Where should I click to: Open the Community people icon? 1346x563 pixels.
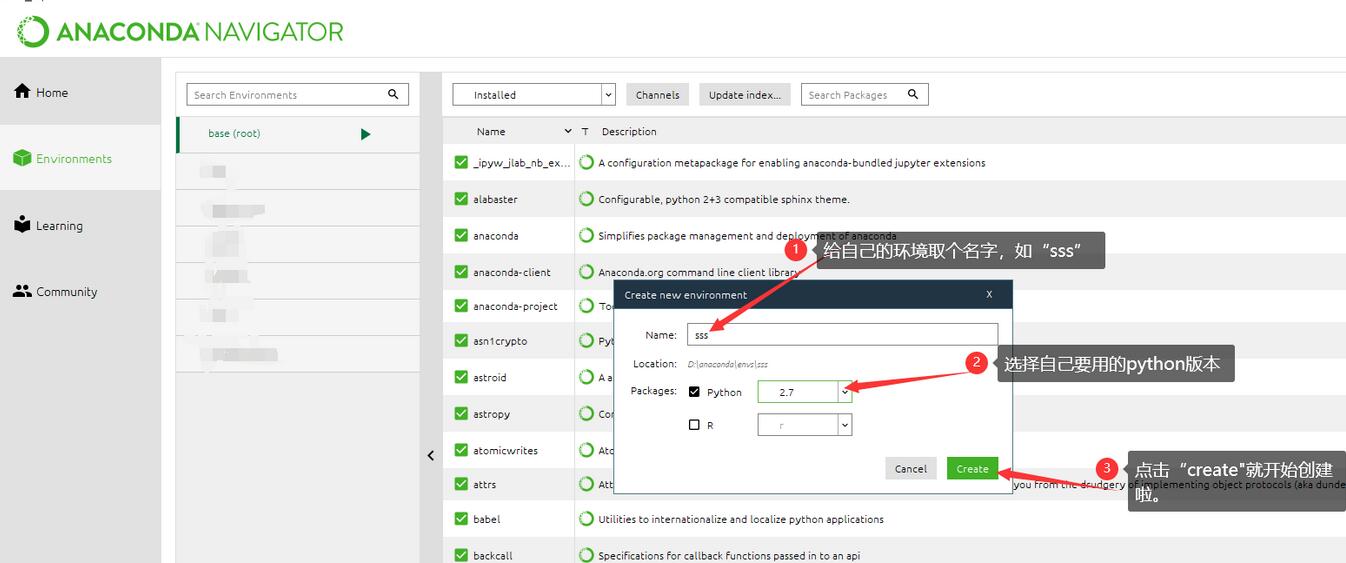click(22, 292)
